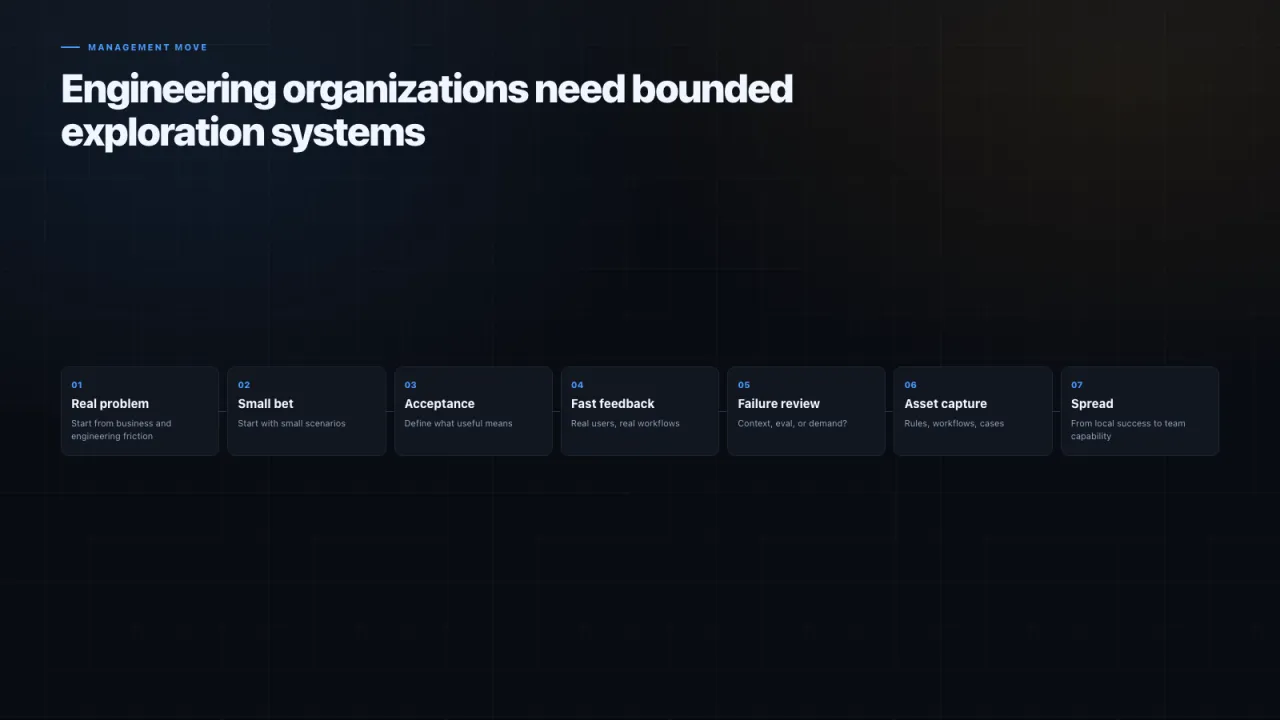Viewport: 1280px width, 720px height.
Task: Click the "Start with small scenarios" description
Action: pos(292,424)
